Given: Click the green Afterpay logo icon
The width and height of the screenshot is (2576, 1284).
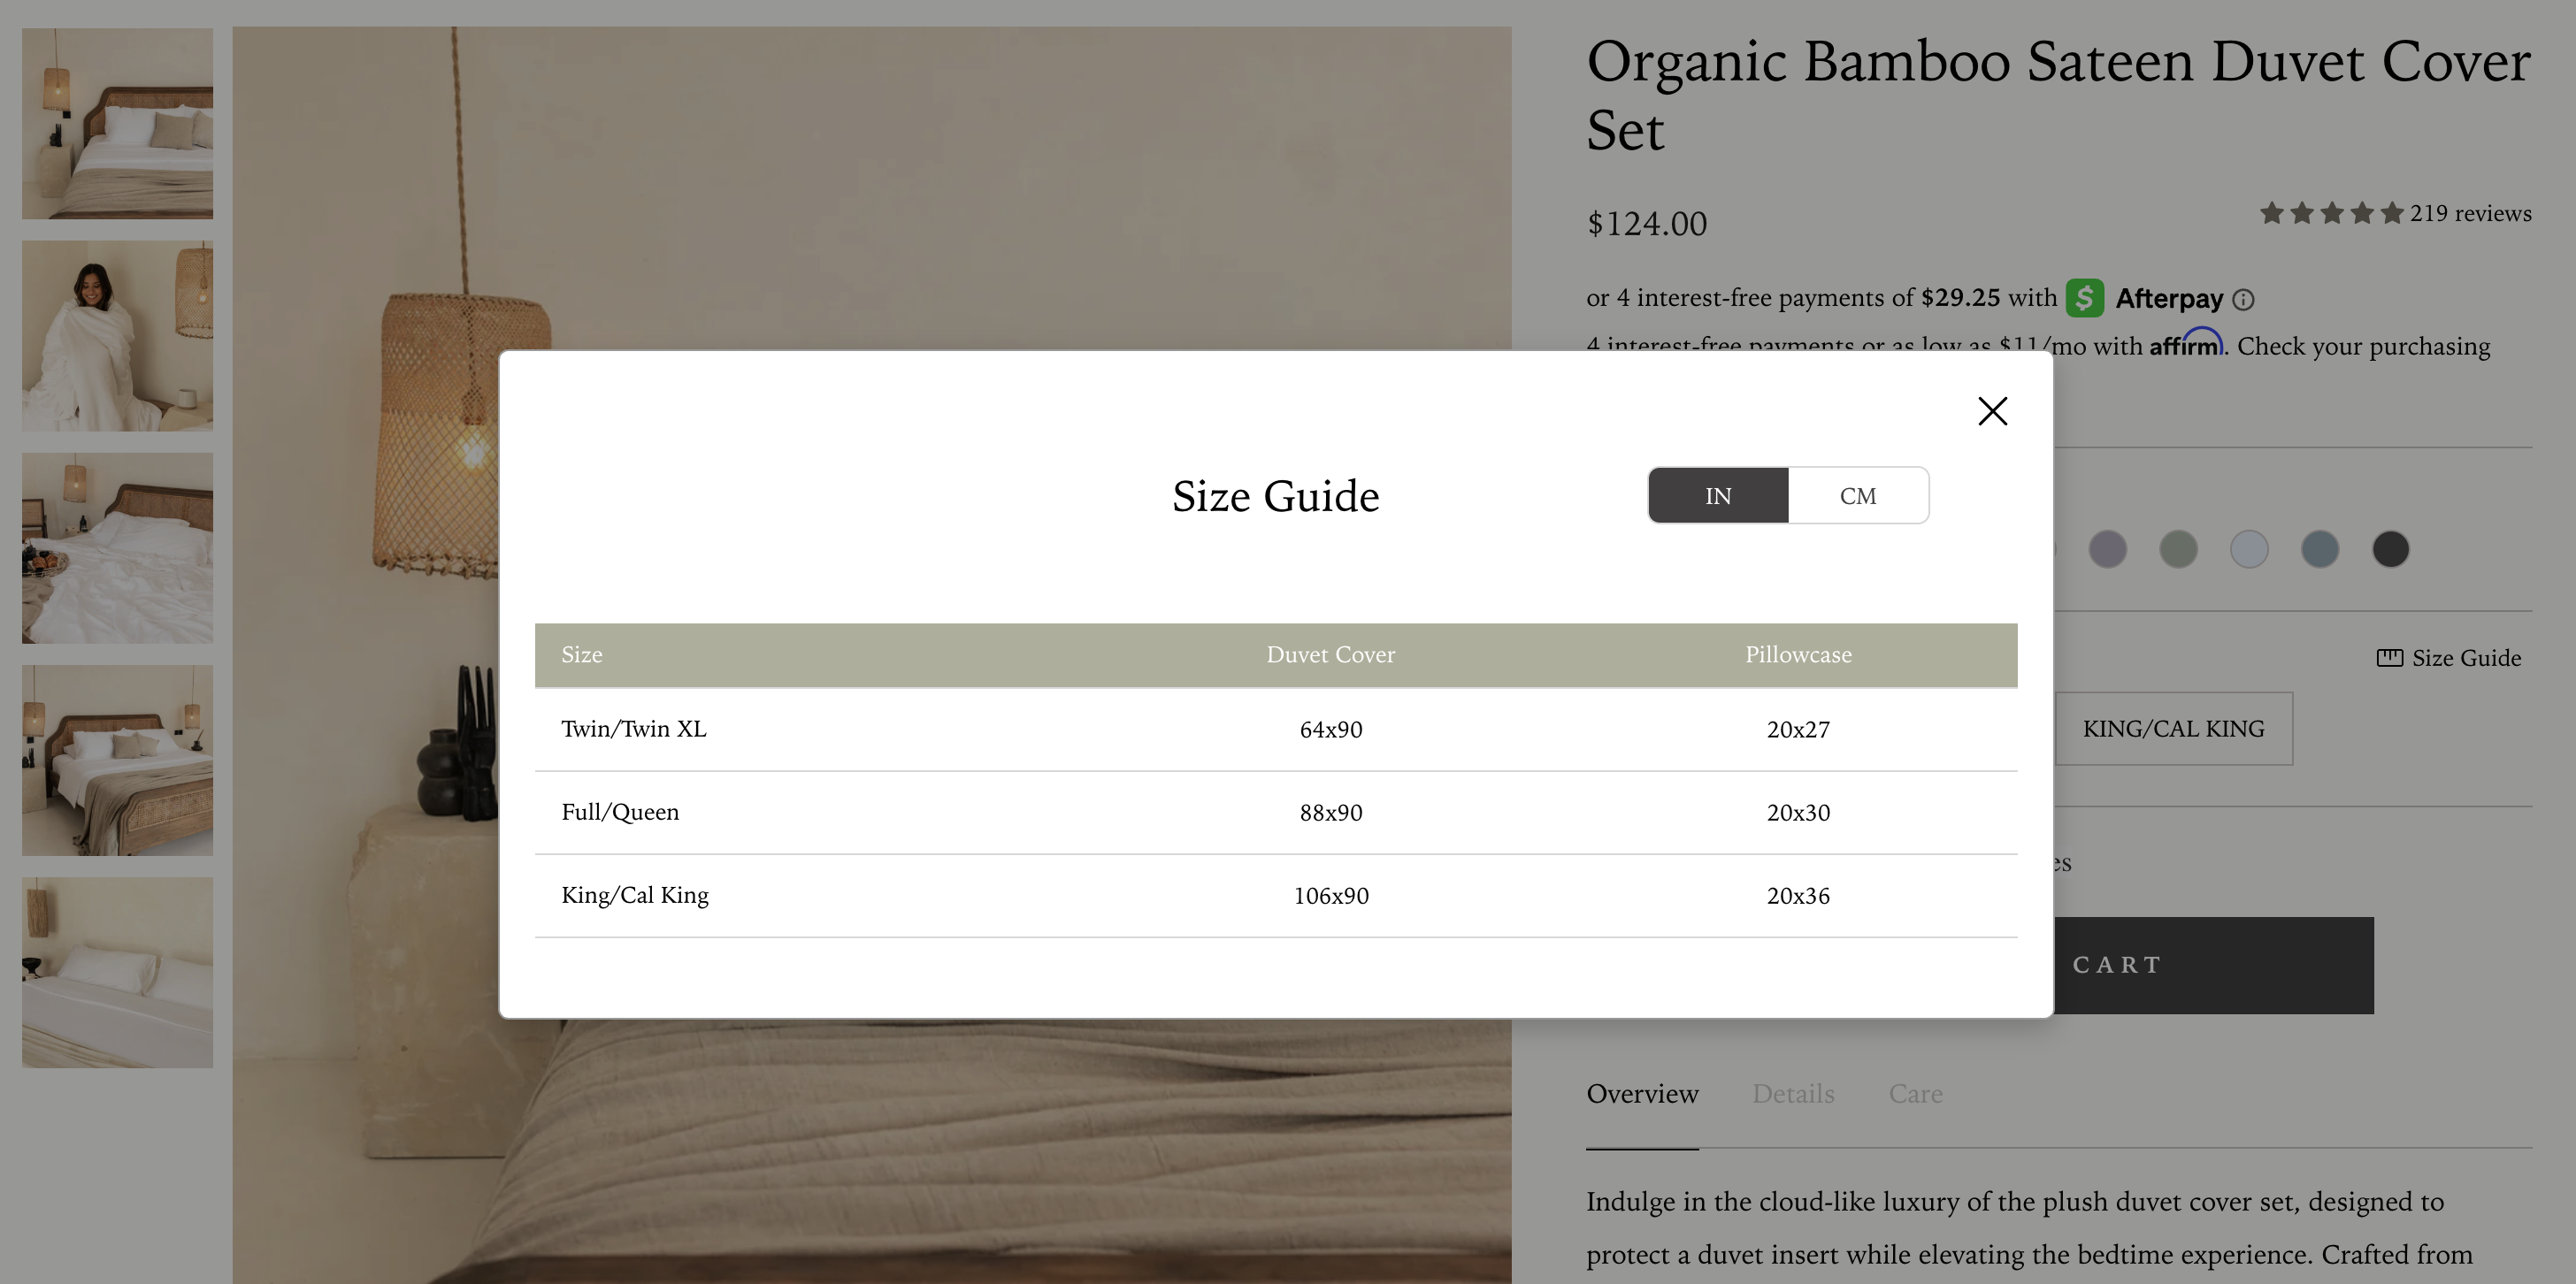Looking at the screenshot, I should coord(2084,298).
